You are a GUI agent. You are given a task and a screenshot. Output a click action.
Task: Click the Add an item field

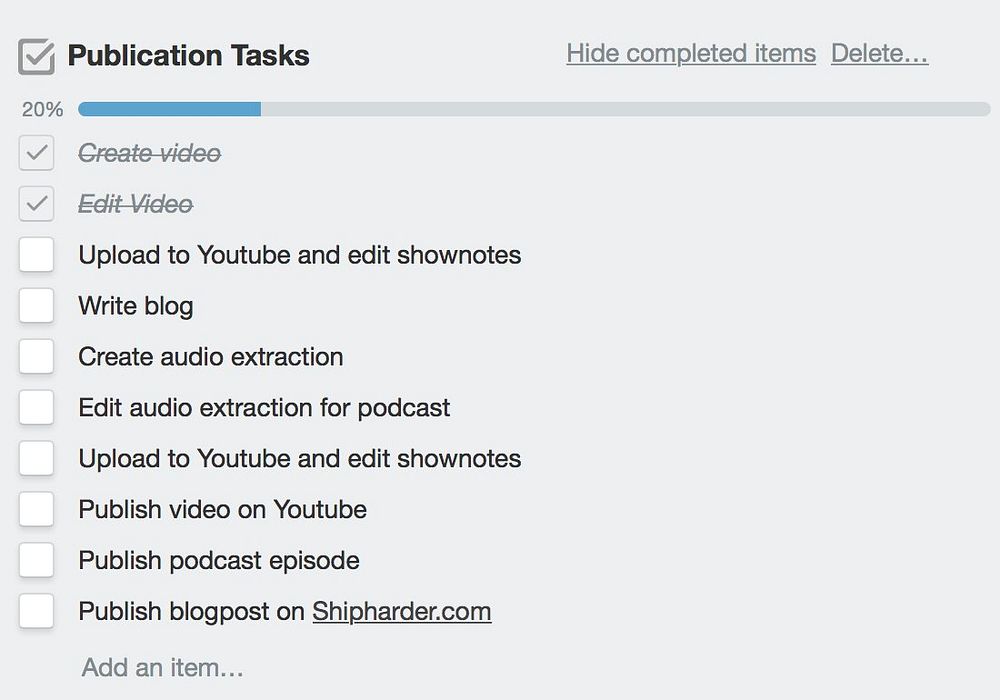(163, 667)
